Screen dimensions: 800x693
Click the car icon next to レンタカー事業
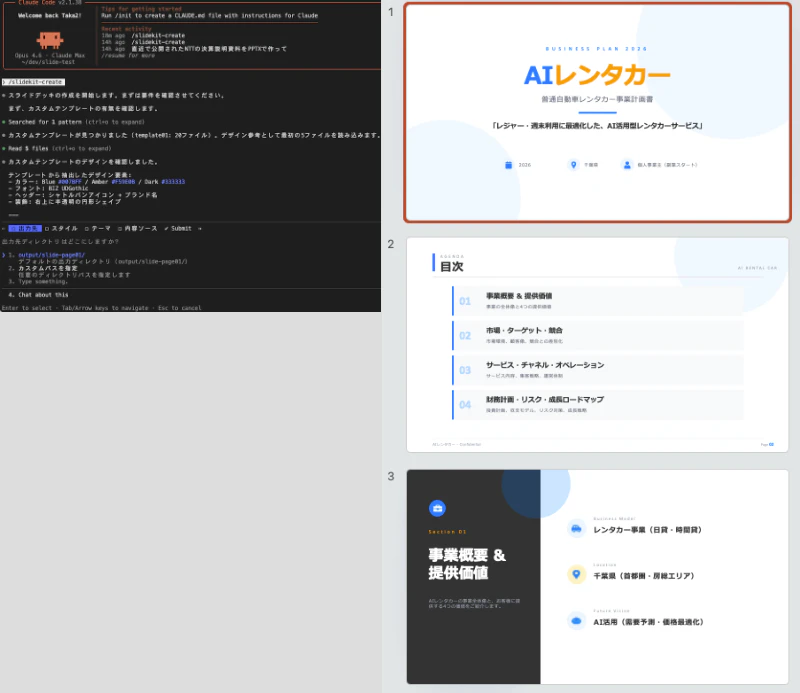[x=576, y=529]
